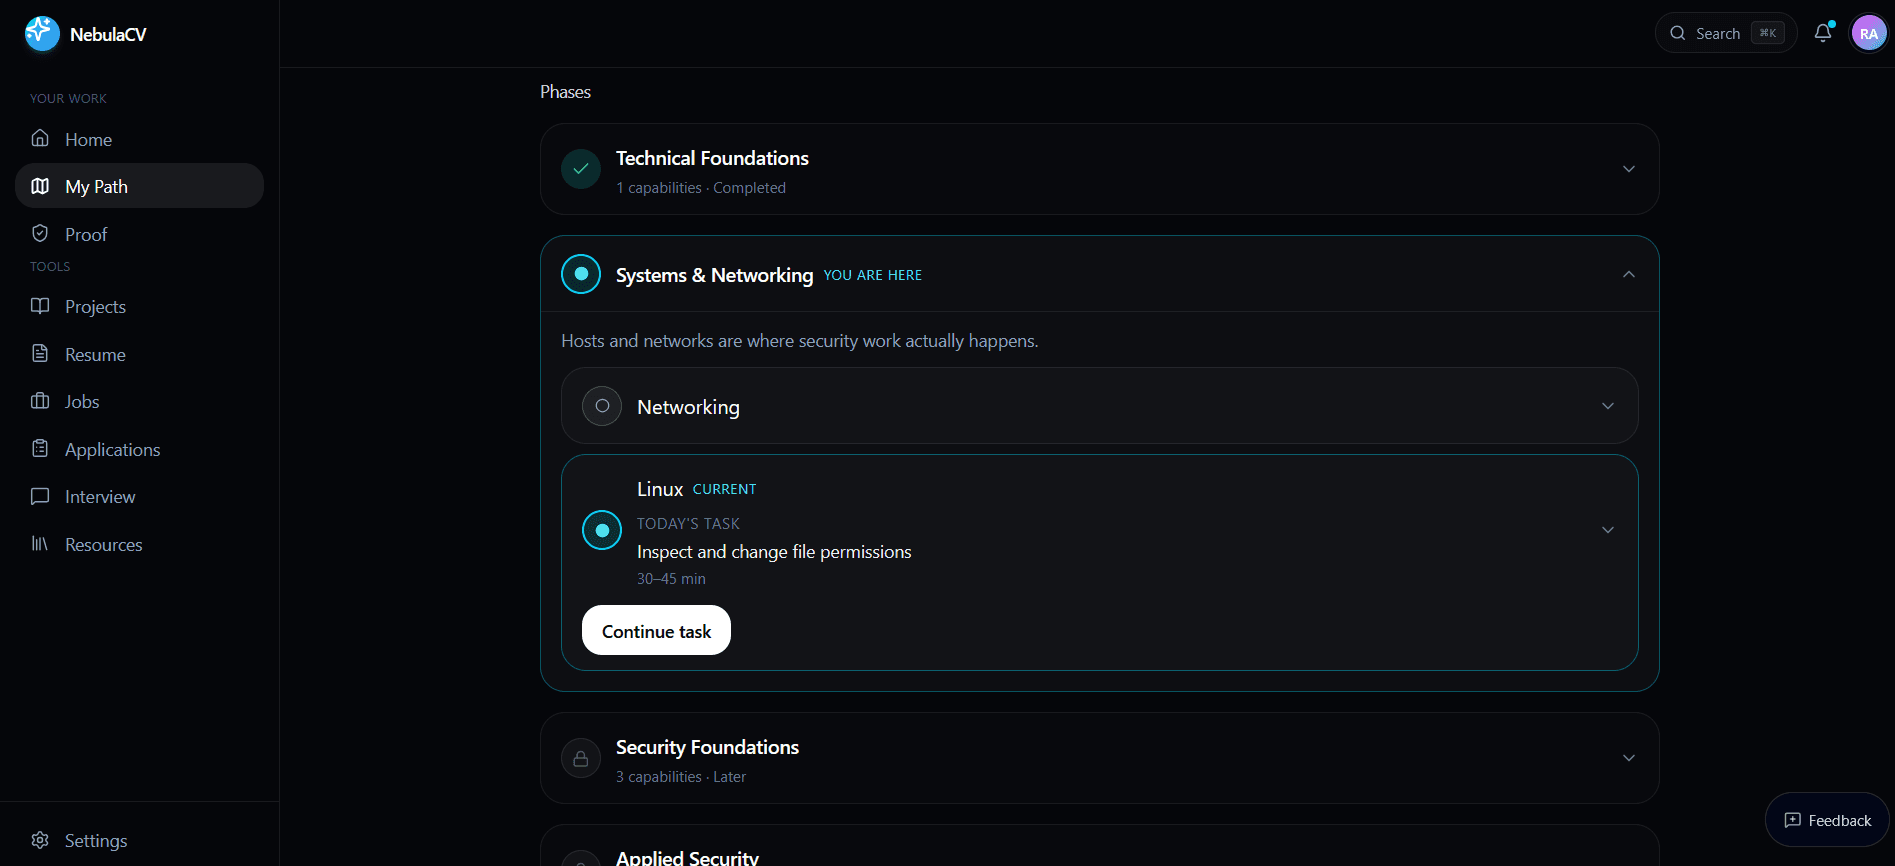Open notifications bell icon
The image size is (1895, 866).
pyautogui.click(x=1823, y=33)
